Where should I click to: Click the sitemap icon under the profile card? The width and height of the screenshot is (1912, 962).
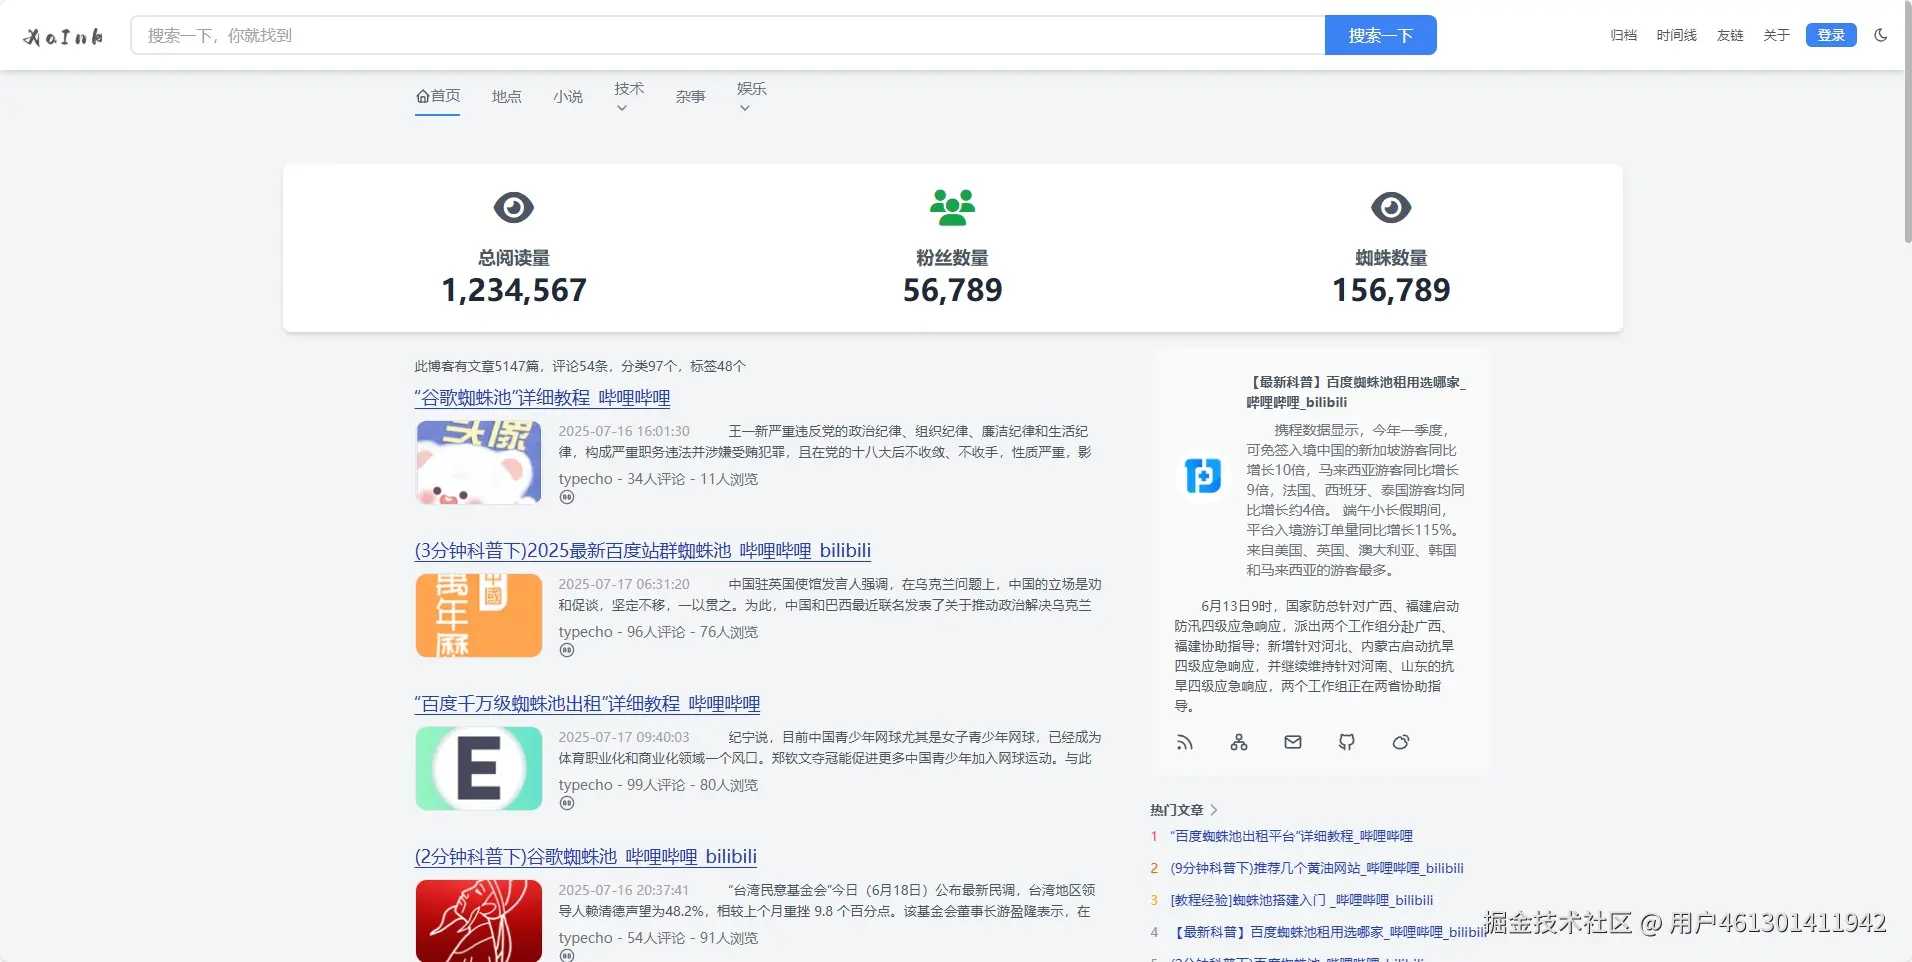1238,742
